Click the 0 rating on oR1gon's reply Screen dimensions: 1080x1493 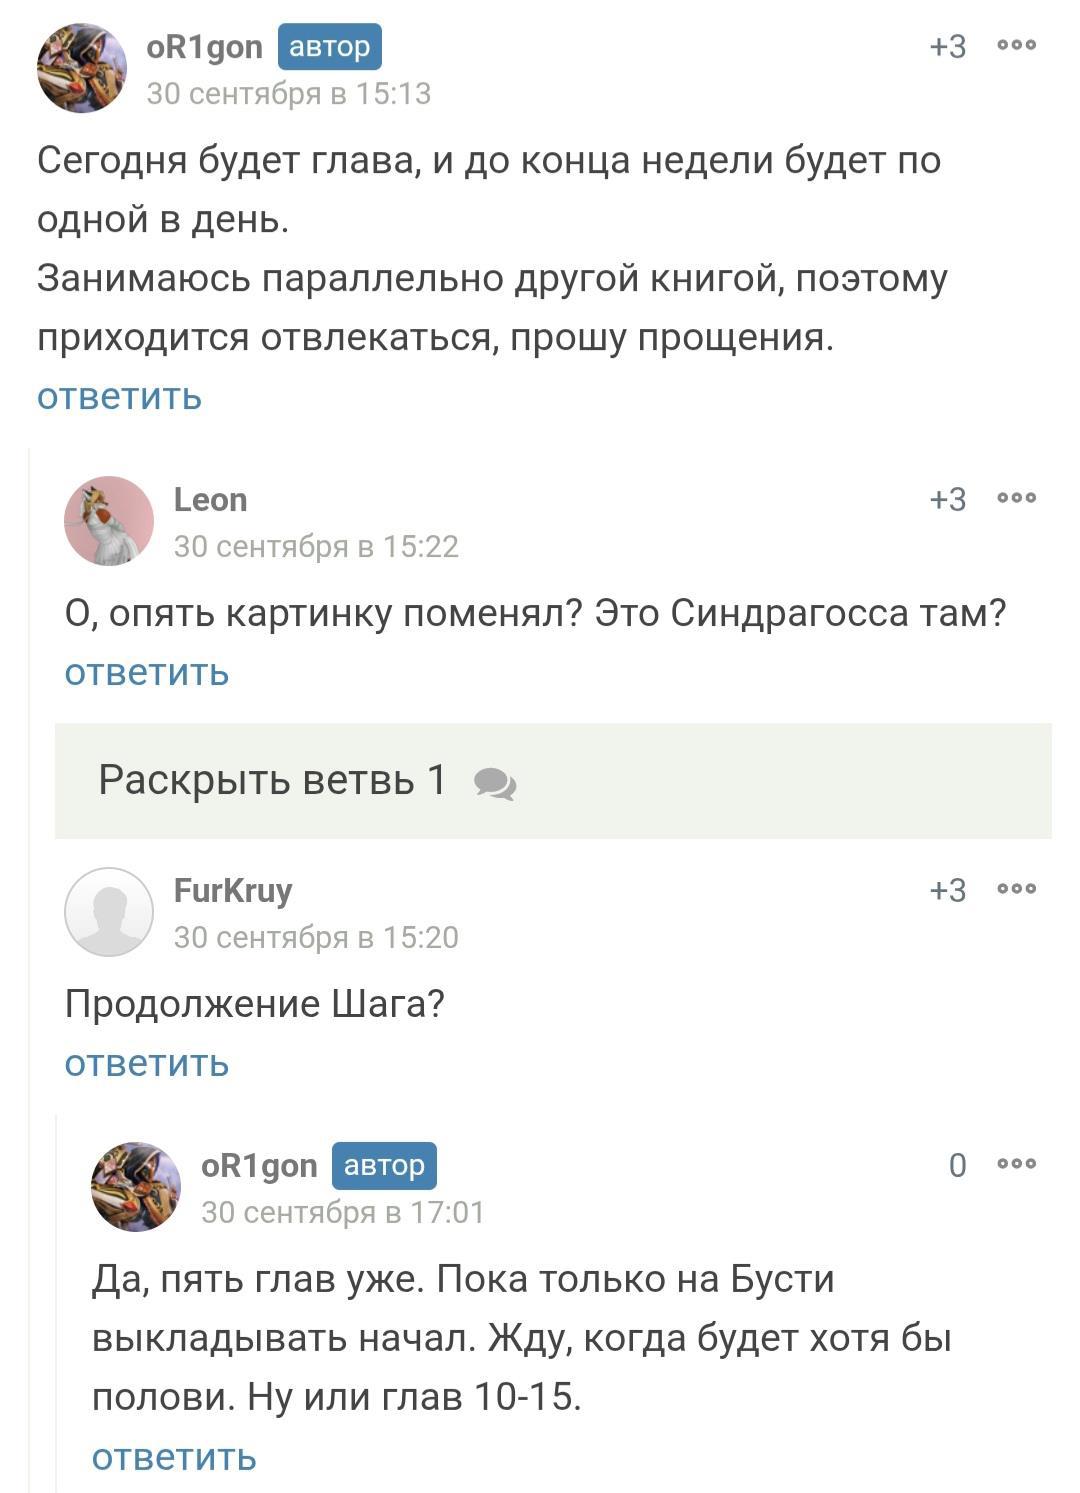coord(957,1165)
